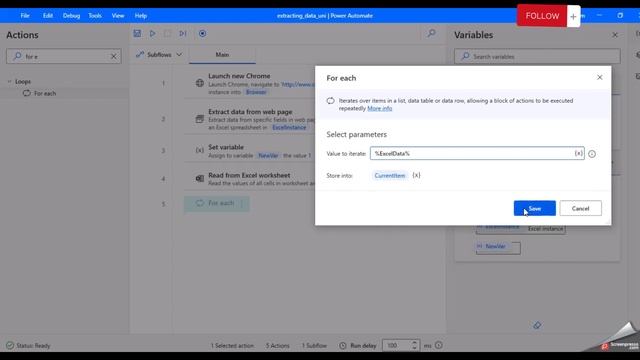Save the For each dialog settings
640x360 pixels.
point(534,208)
